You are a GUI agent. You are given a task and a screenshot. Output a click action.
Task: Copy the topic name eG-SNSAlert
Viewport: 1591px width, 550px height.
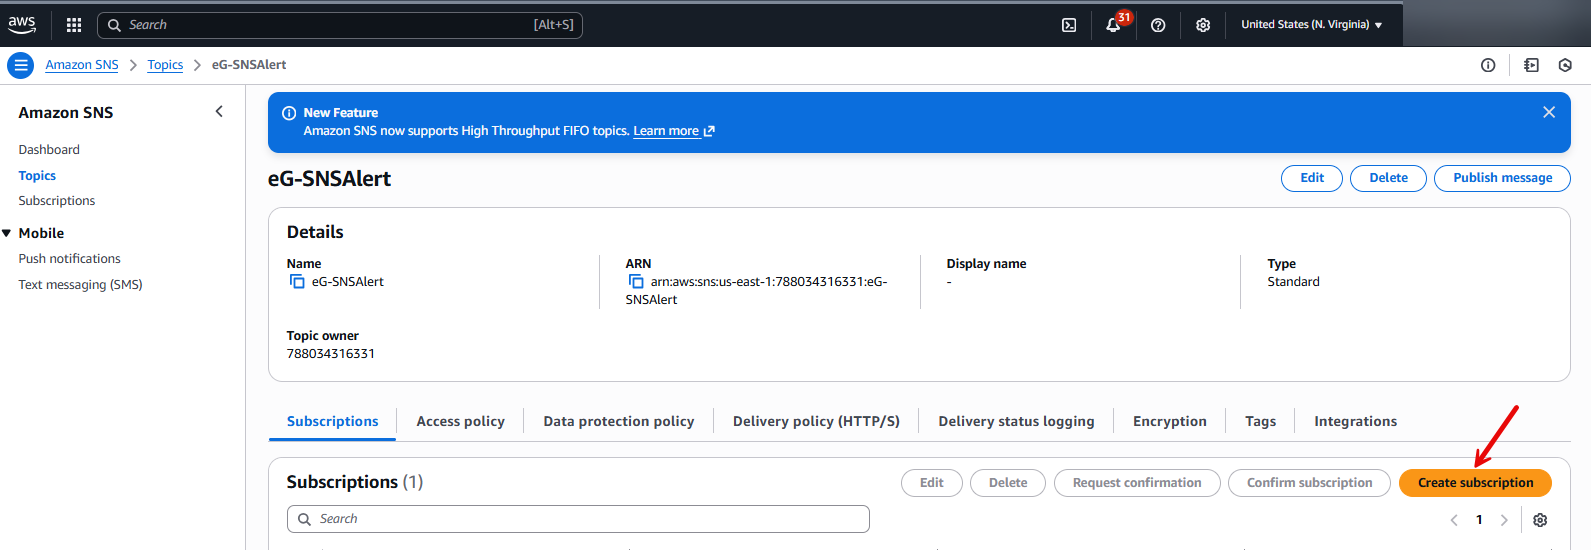(x=297, y=282)
